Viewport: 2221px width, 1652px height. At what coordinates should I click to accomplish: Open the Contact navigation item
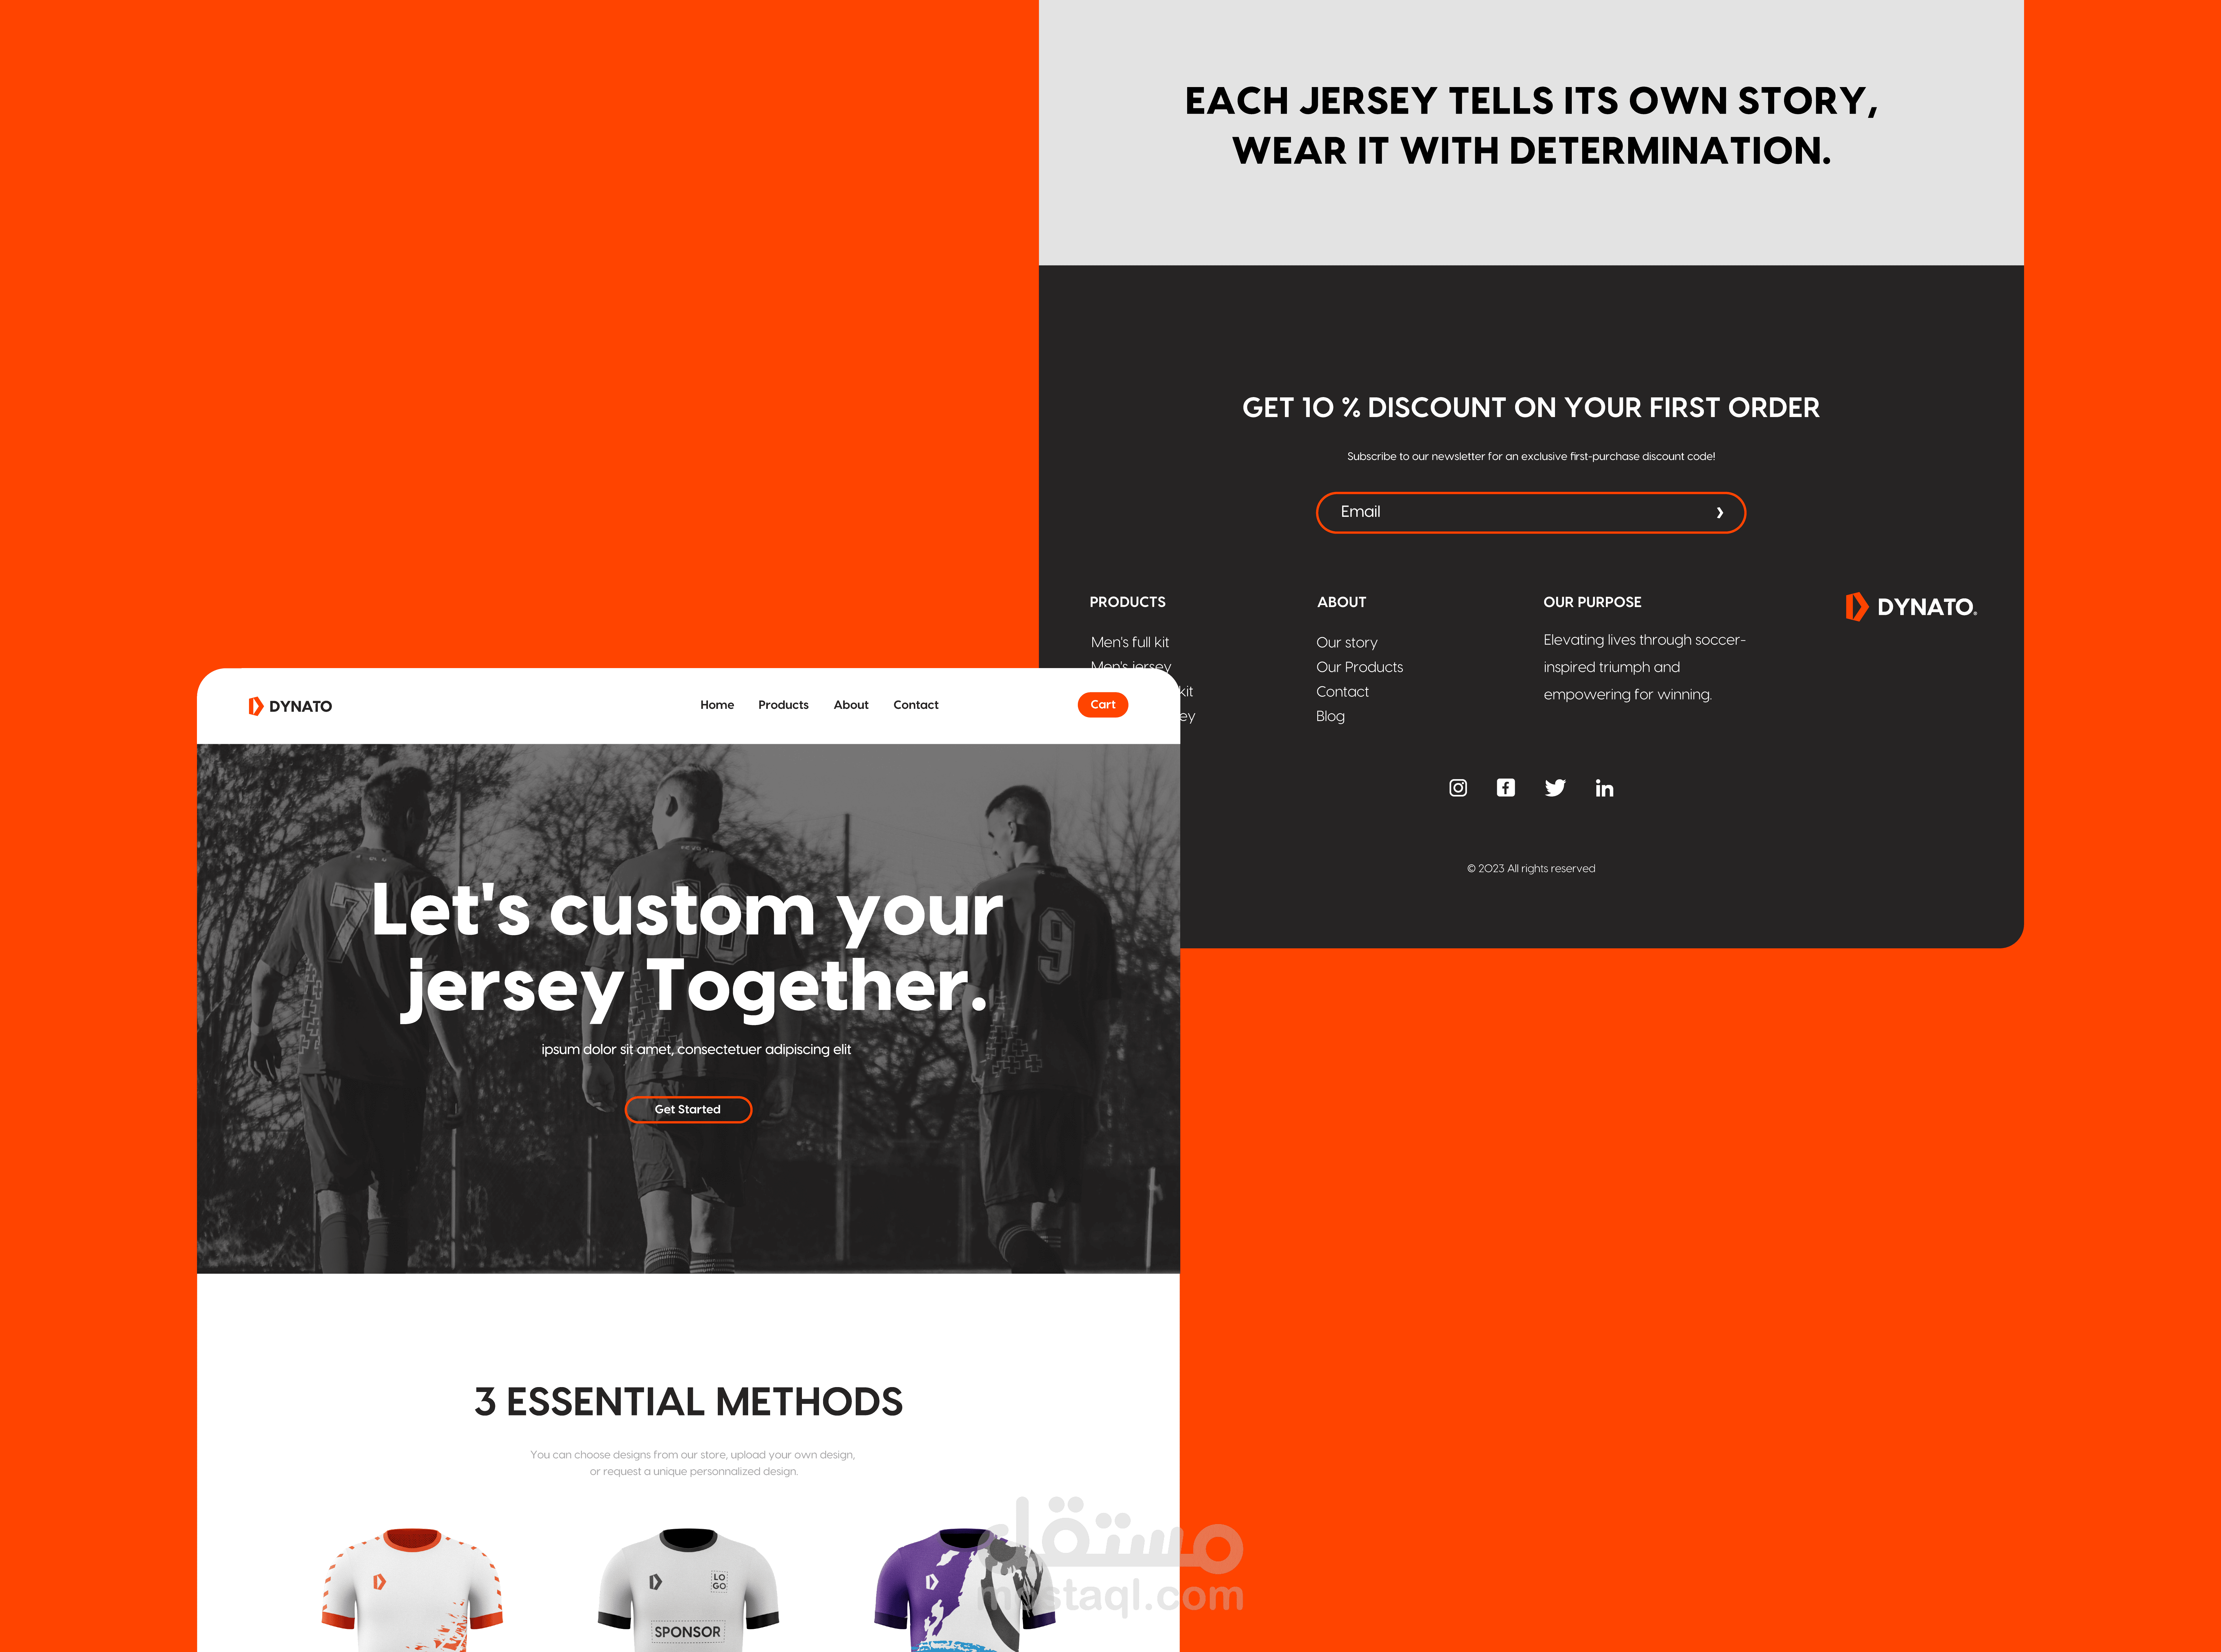tap(916, 705)
